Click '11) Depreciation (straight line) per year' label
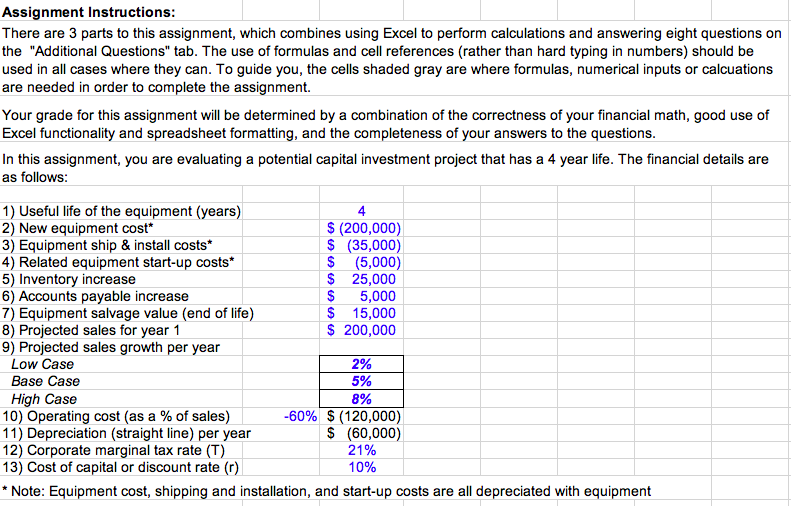This screenshot has width=791, height=506. tap(126, 433)
